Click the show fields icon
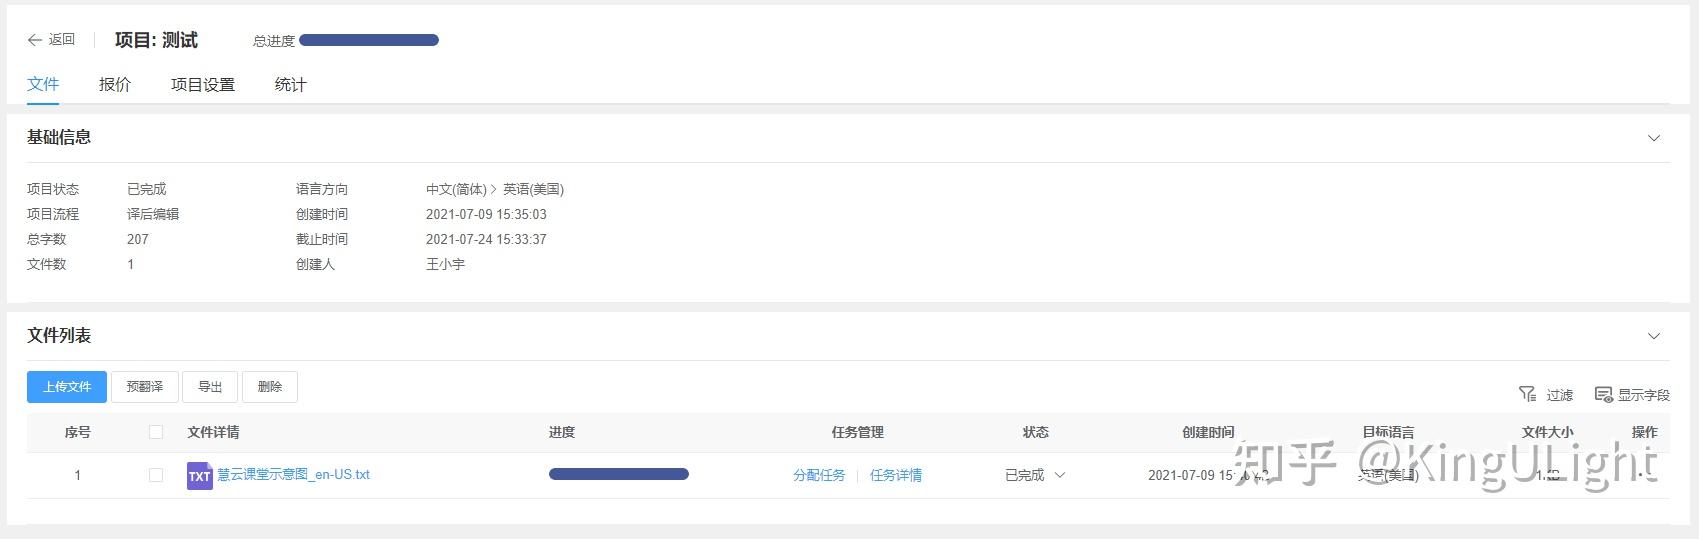1699x539 pixels. 1603,394
